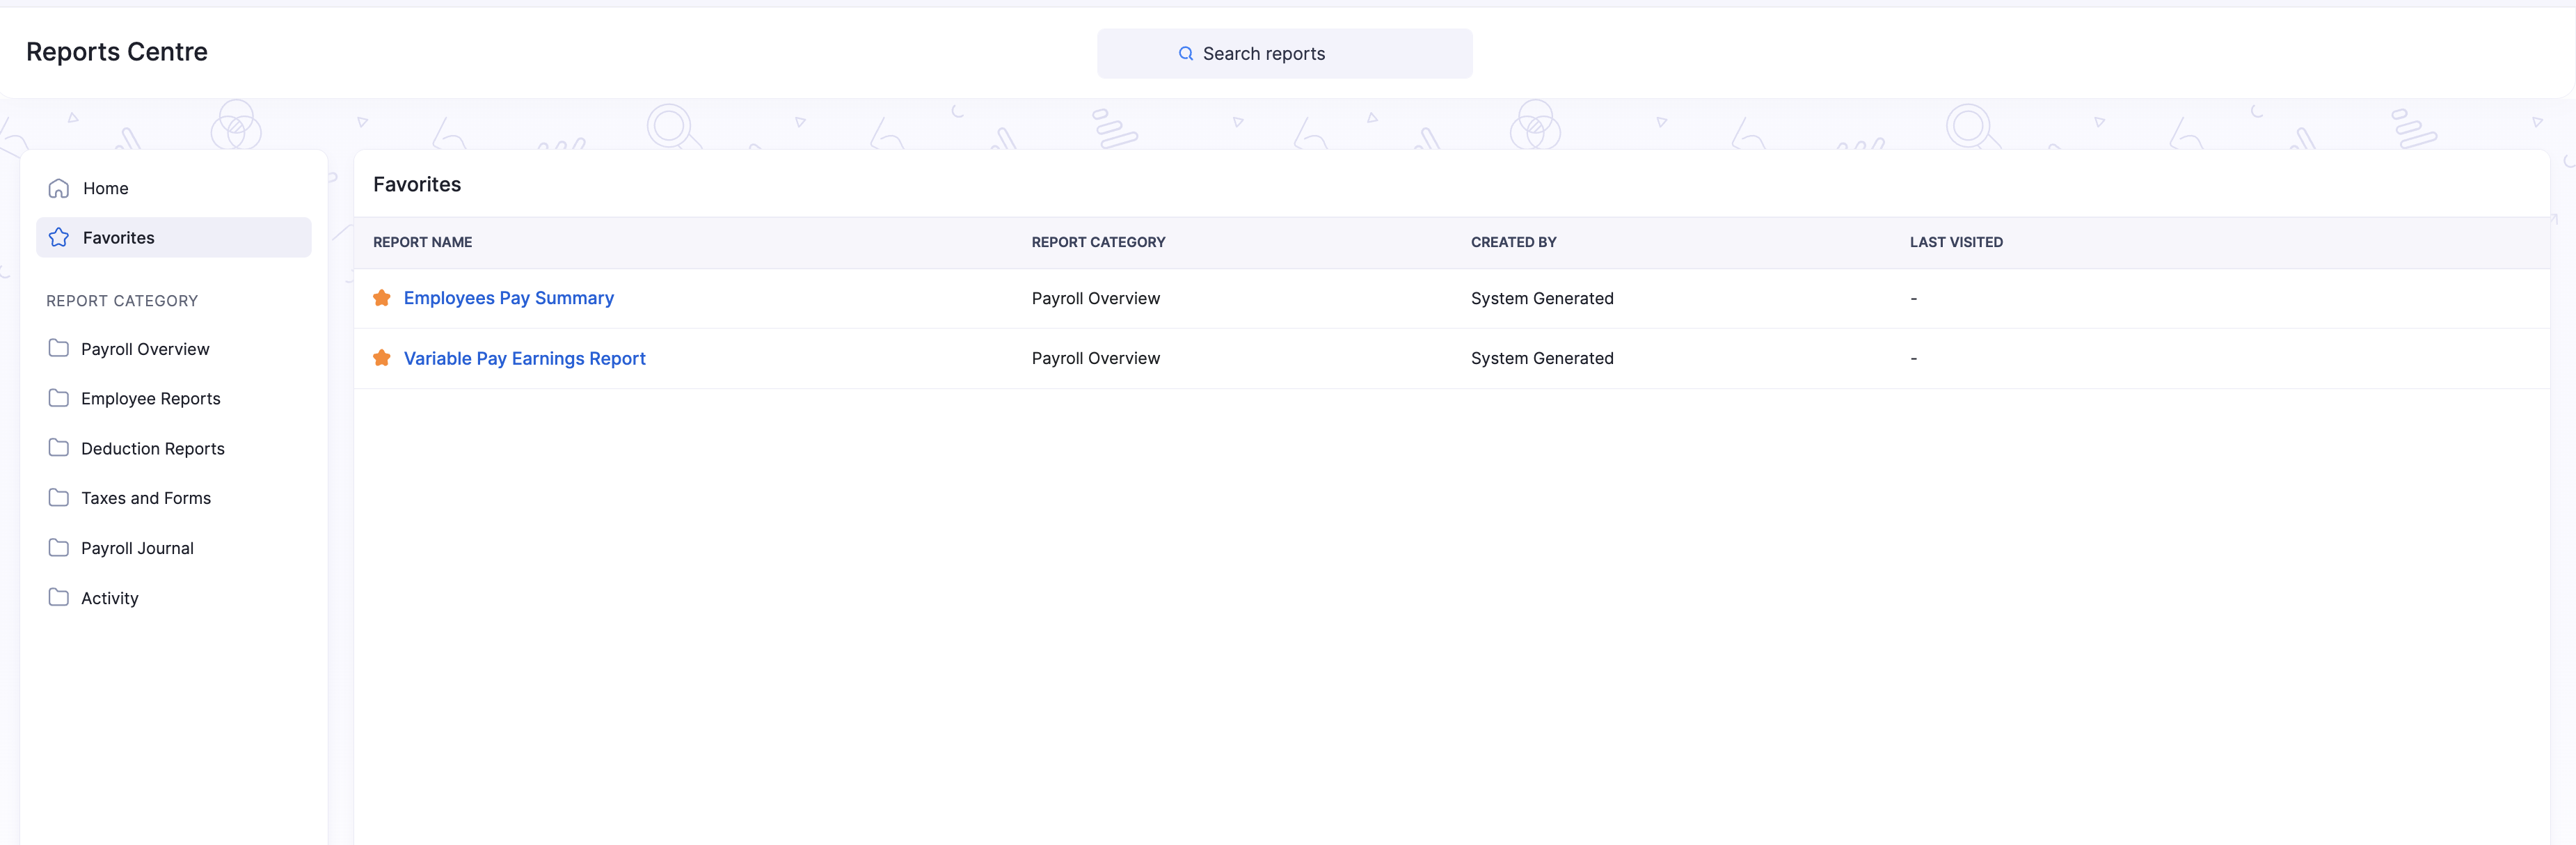Click the Deduction Reports folder icon
The height and width of the screenshot is (845, 2576).
point(59,448)
